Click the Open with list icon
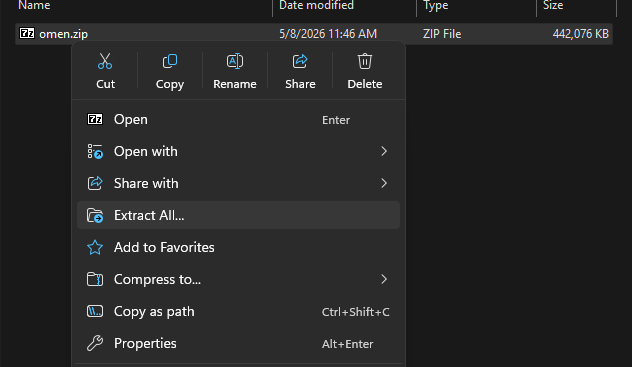This screenshot has width=632, height=367. (95, 151)
